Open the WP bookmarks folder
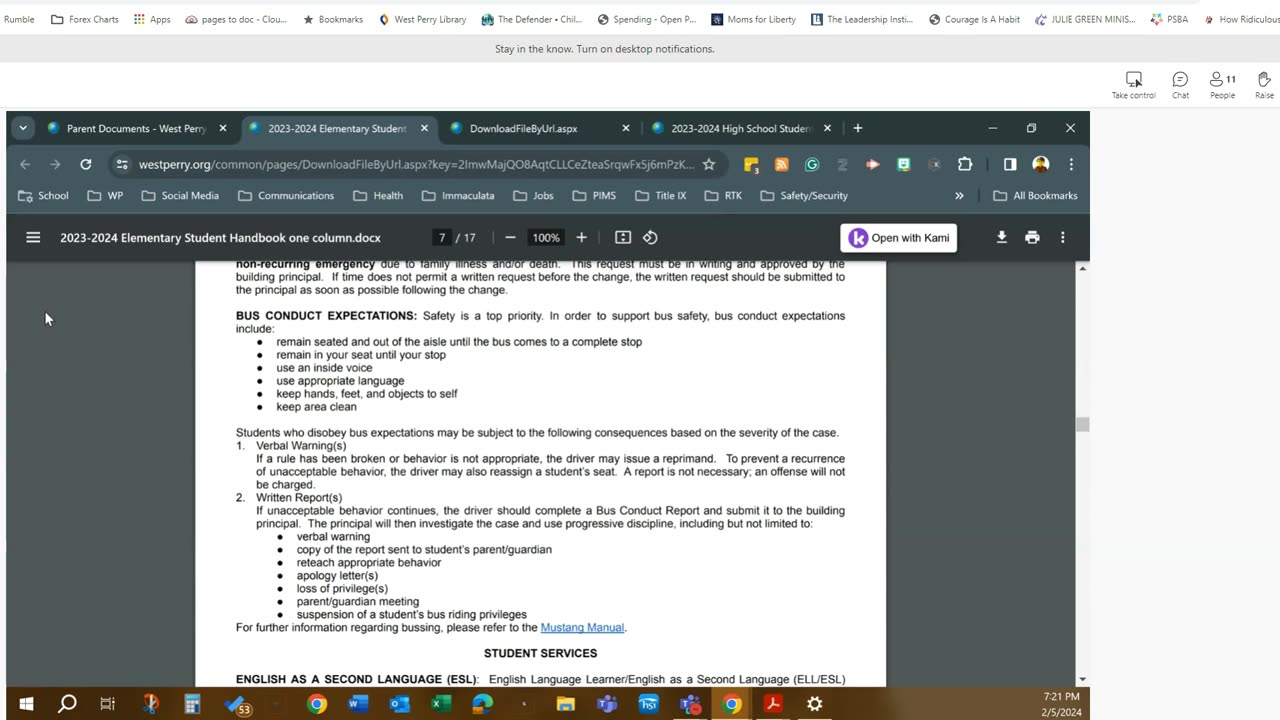 pyautogui.click(x=105, y=196)
